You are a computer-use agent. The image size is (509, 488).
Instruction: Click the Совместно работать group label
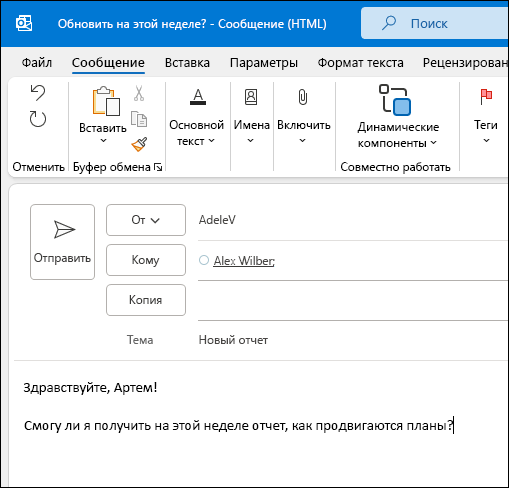click(395, 167)
